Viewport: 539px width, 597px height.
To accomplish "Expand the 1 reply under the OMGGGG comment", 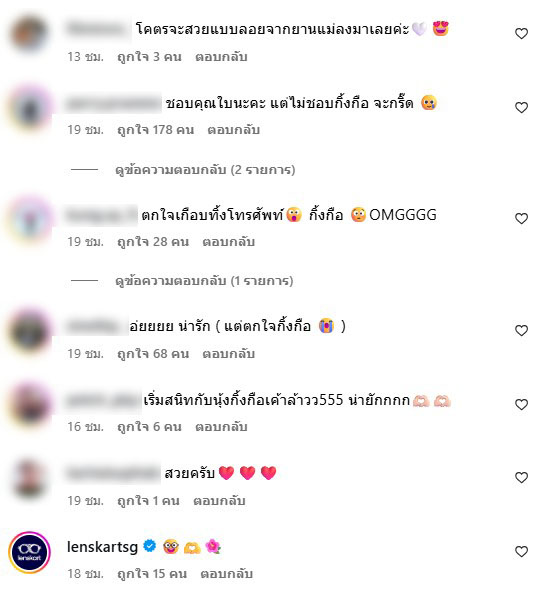I will tap(204, 281).
